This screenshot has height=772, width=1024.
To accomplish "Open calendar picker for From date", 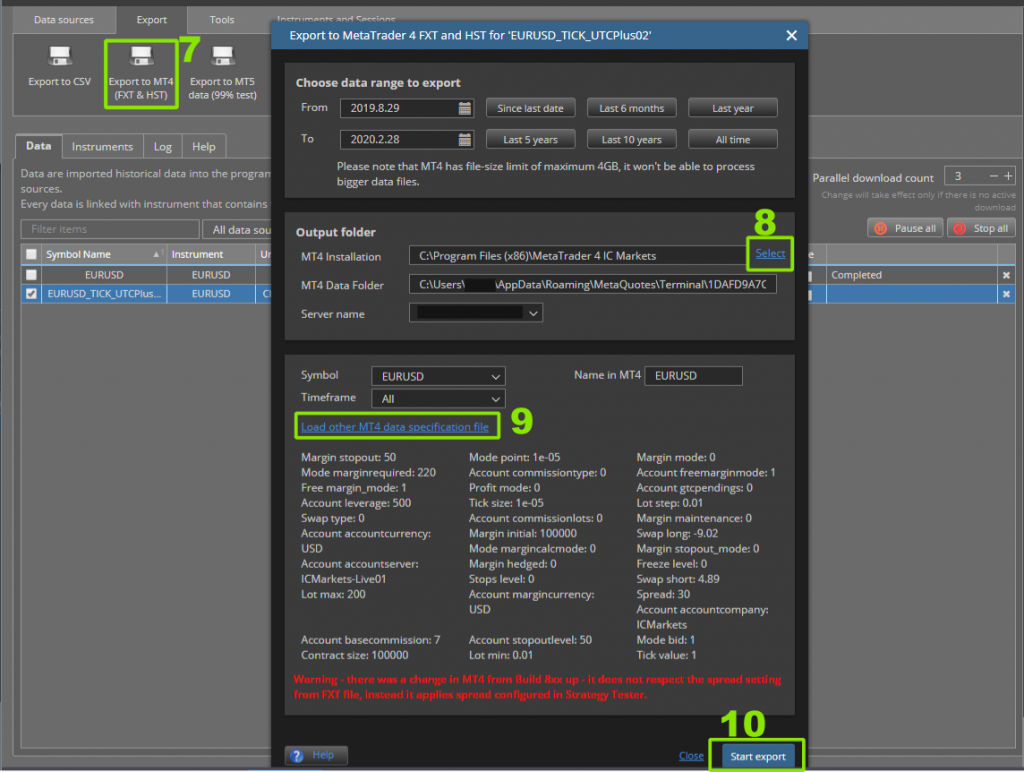I will (464, 108).
